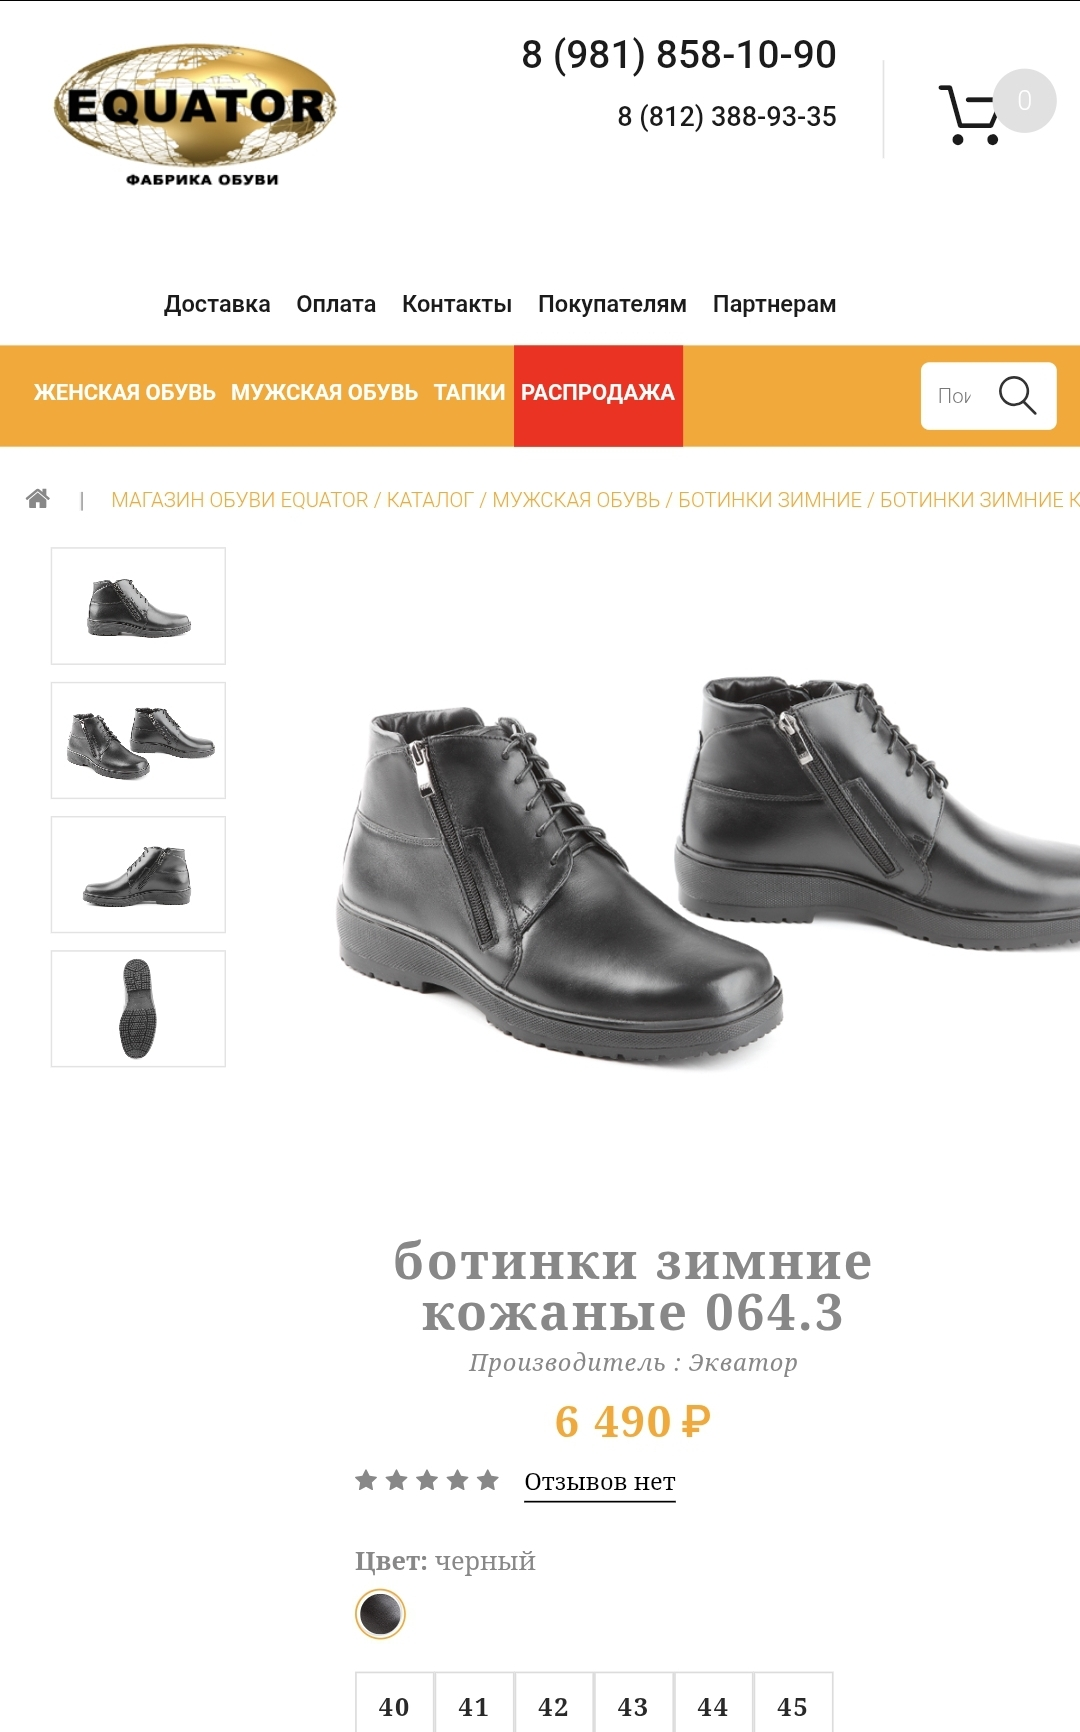Select shoe size 40
The height and width of the screenshot is (1732, 1080).
394,1705
